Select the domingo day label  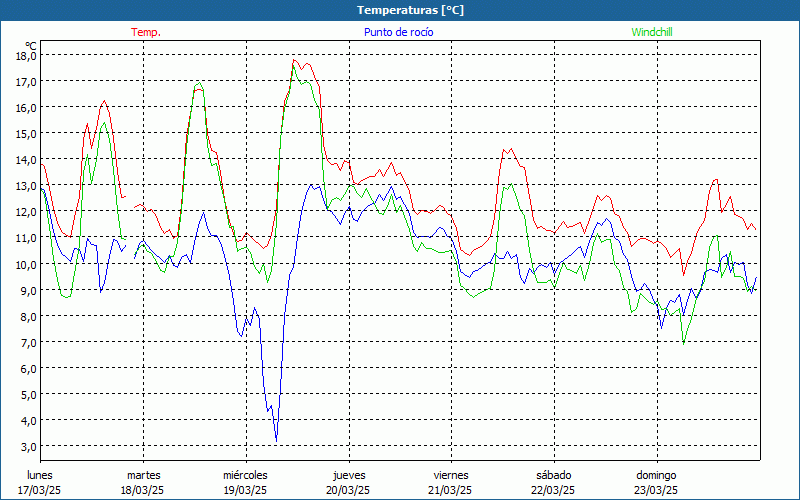click(656, 475)
